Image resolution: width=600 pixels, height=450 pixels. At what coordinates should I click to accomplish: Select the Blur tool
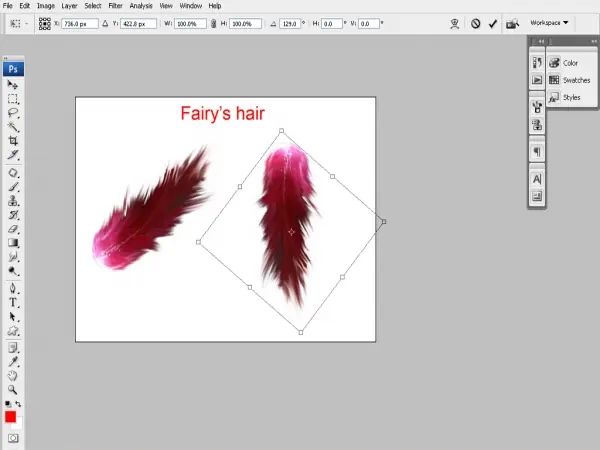[13, 257]
